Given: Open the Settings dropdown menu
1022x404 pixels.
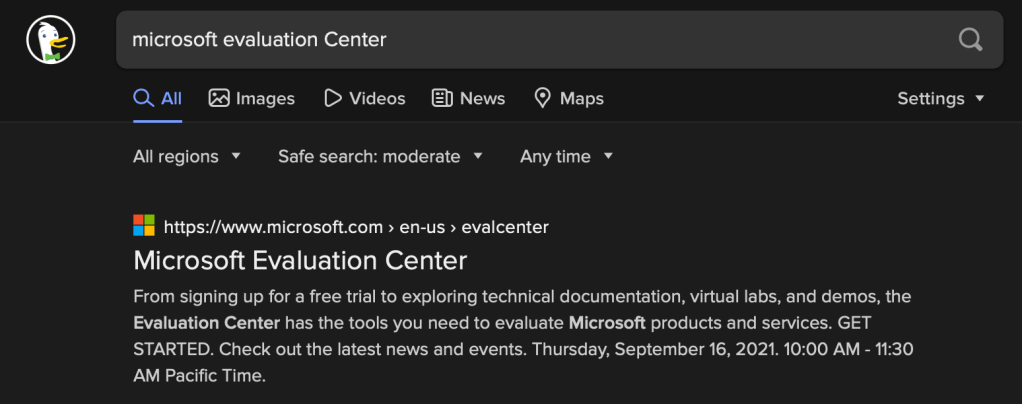Looking at the screenshot, I should coord(940,98).
